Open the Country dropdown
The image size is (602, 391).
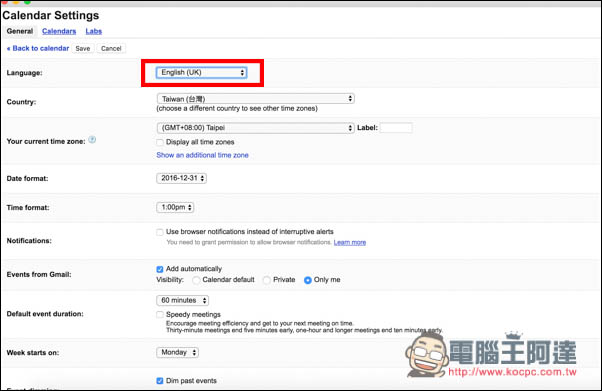(x=255, y=99)
